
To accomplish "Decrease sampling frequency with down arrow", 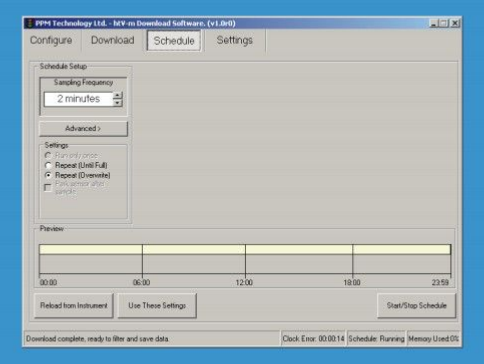I will pyautogui.click(x=117, y=103).
